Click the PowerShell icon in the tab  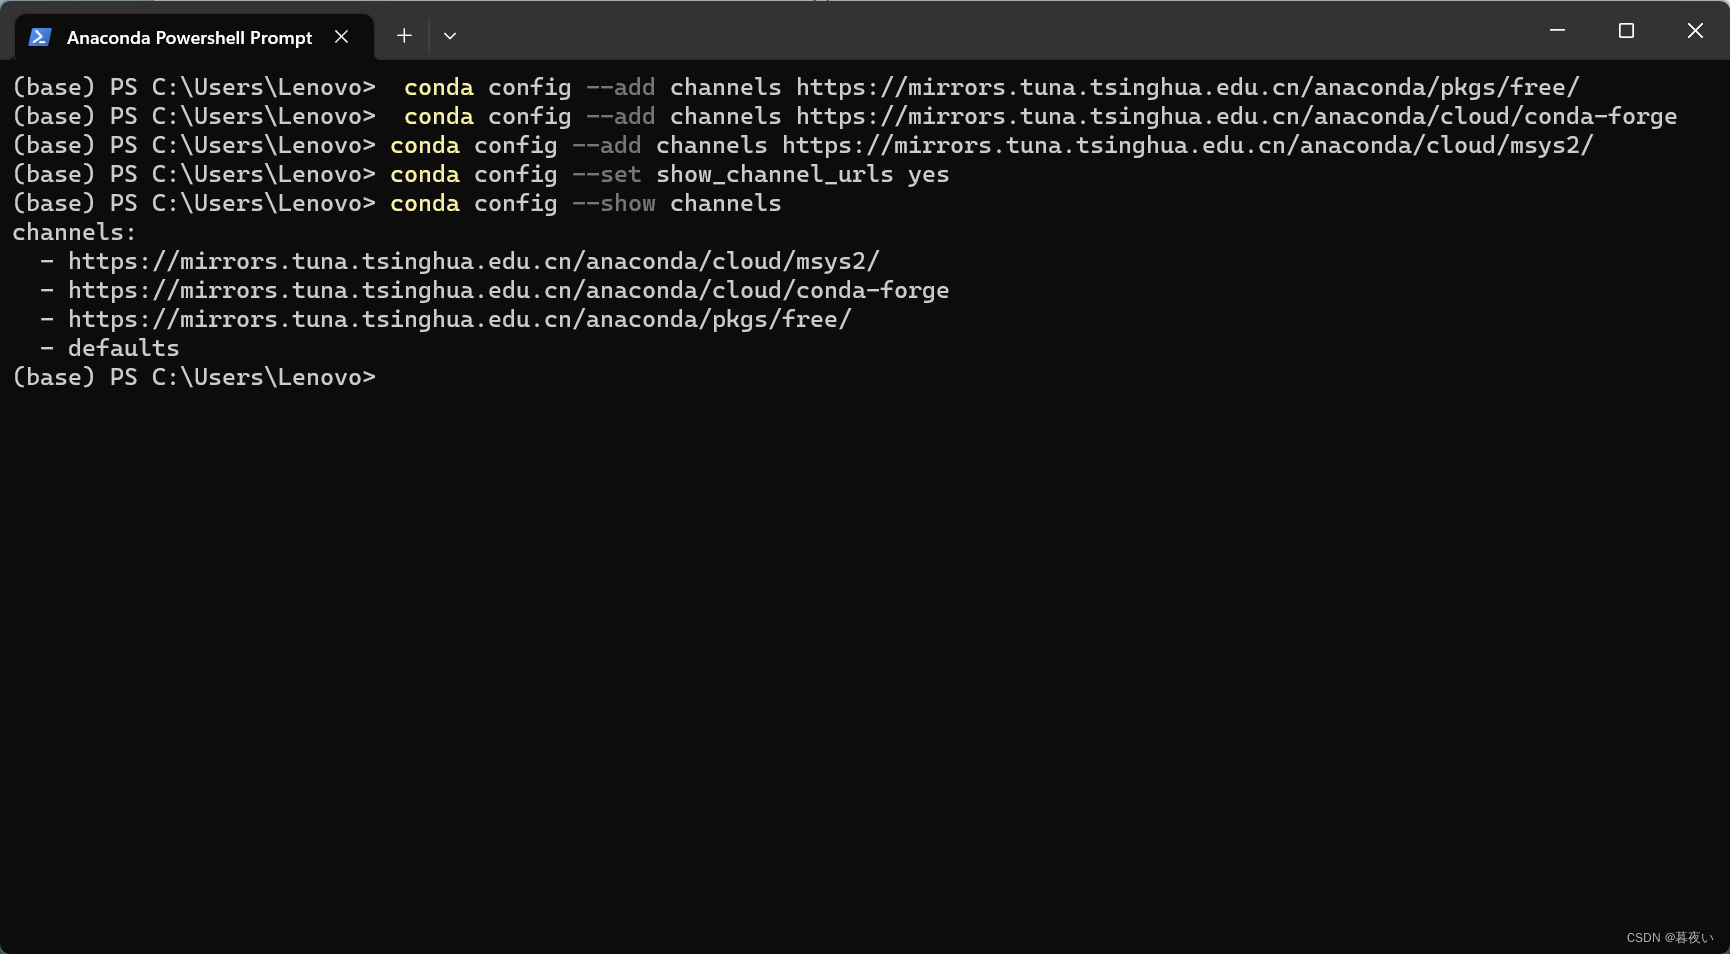click(40, 37)
